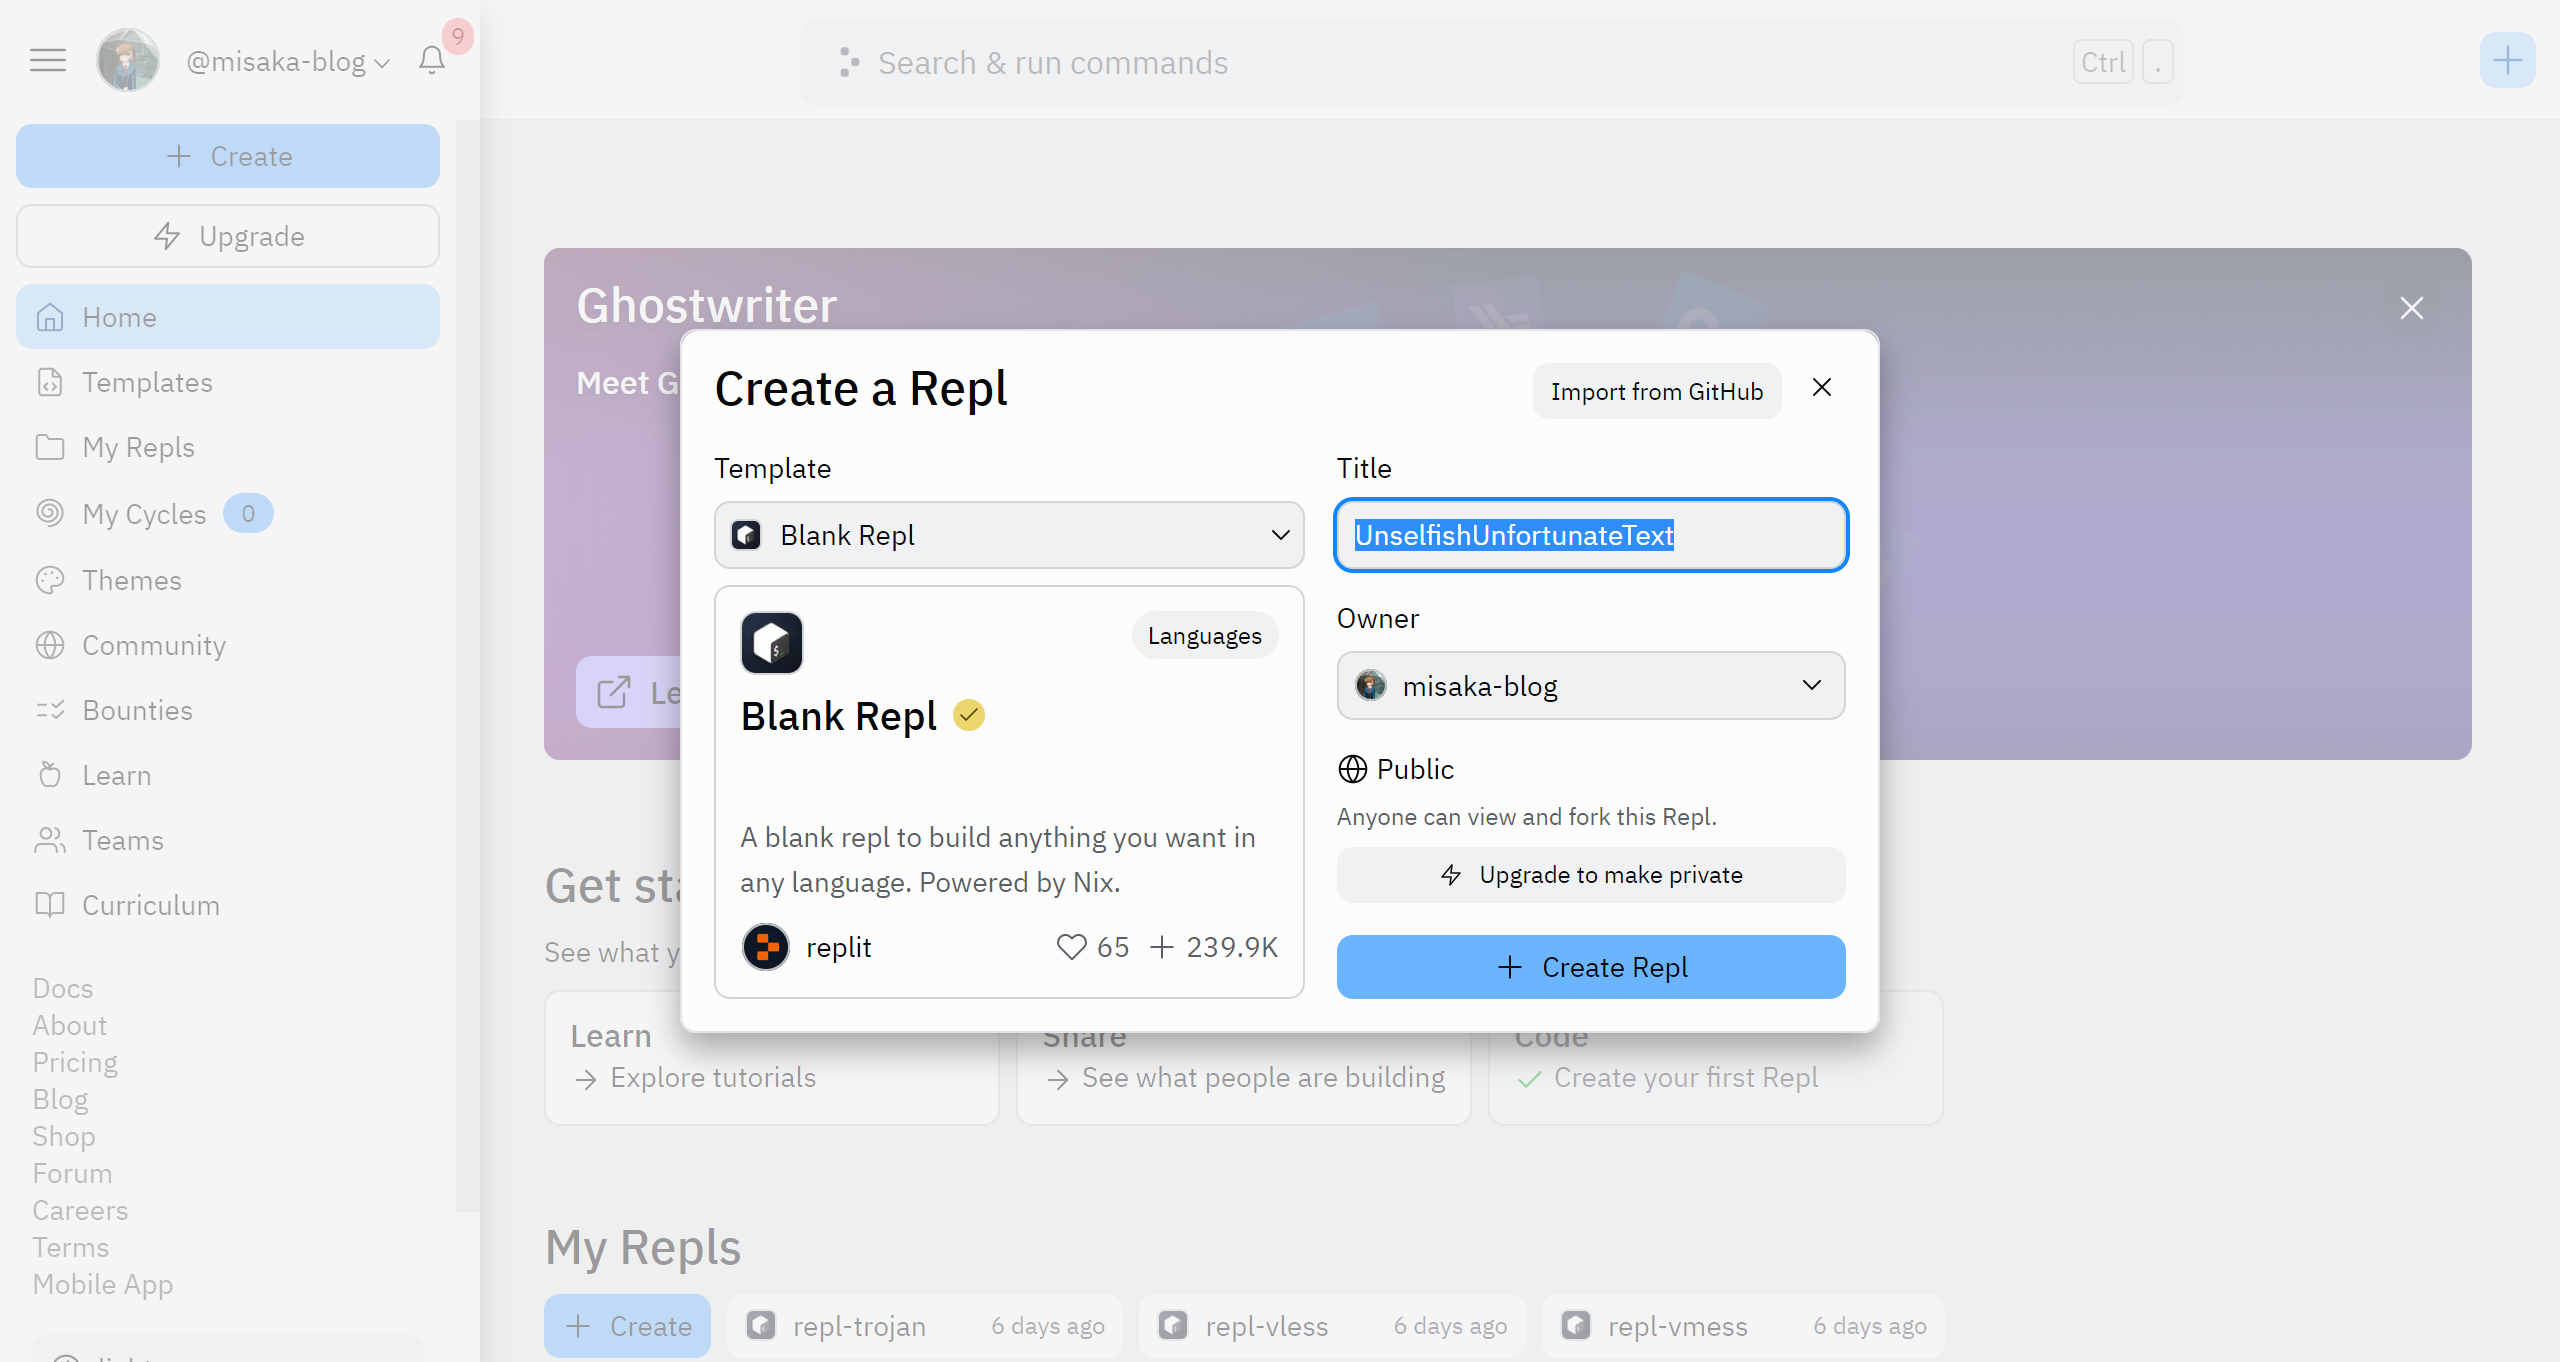This screenshot has width=2560, height=1362.
Task: Open Templates in the sidebar
Action: click(147, 382)
